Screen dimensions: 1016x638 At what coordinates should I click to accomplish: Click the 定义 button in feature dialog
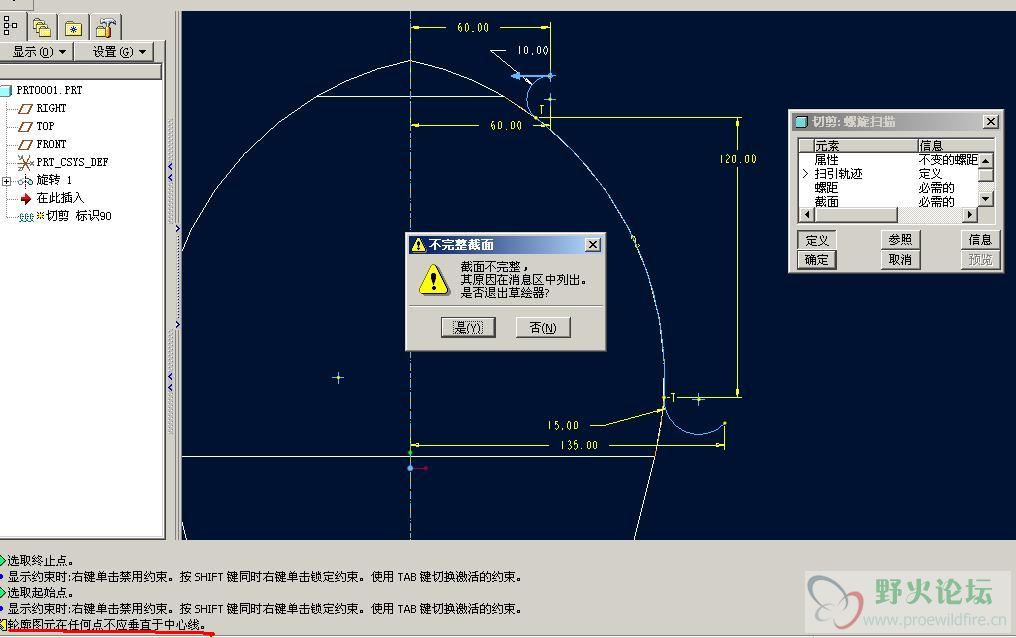[816, 240]
